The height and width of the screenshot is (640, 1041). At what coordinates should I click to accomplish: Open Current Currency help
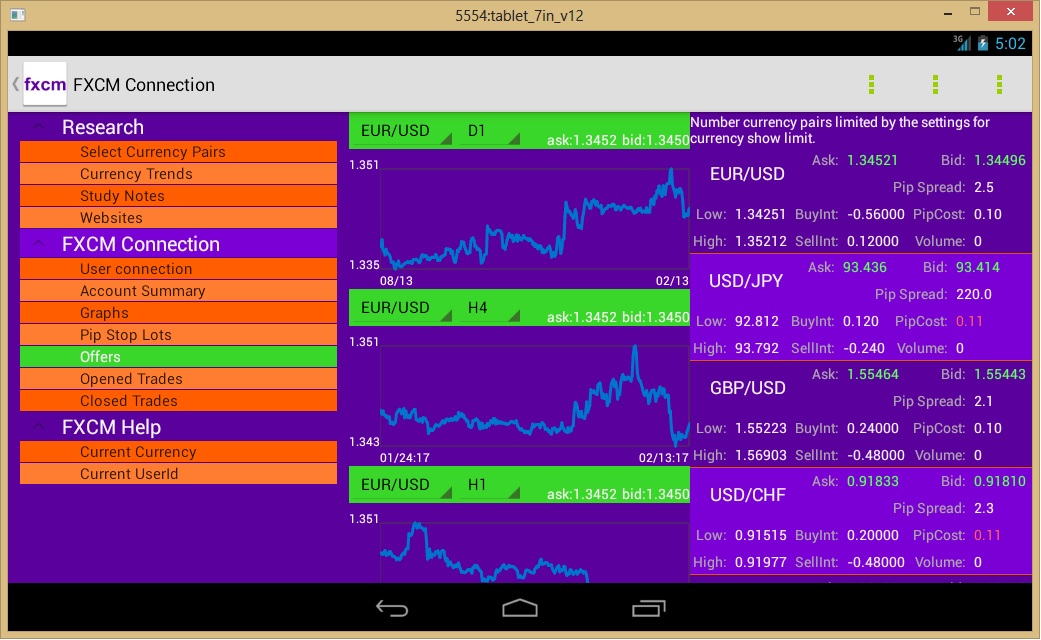click(x=179, y=452)
